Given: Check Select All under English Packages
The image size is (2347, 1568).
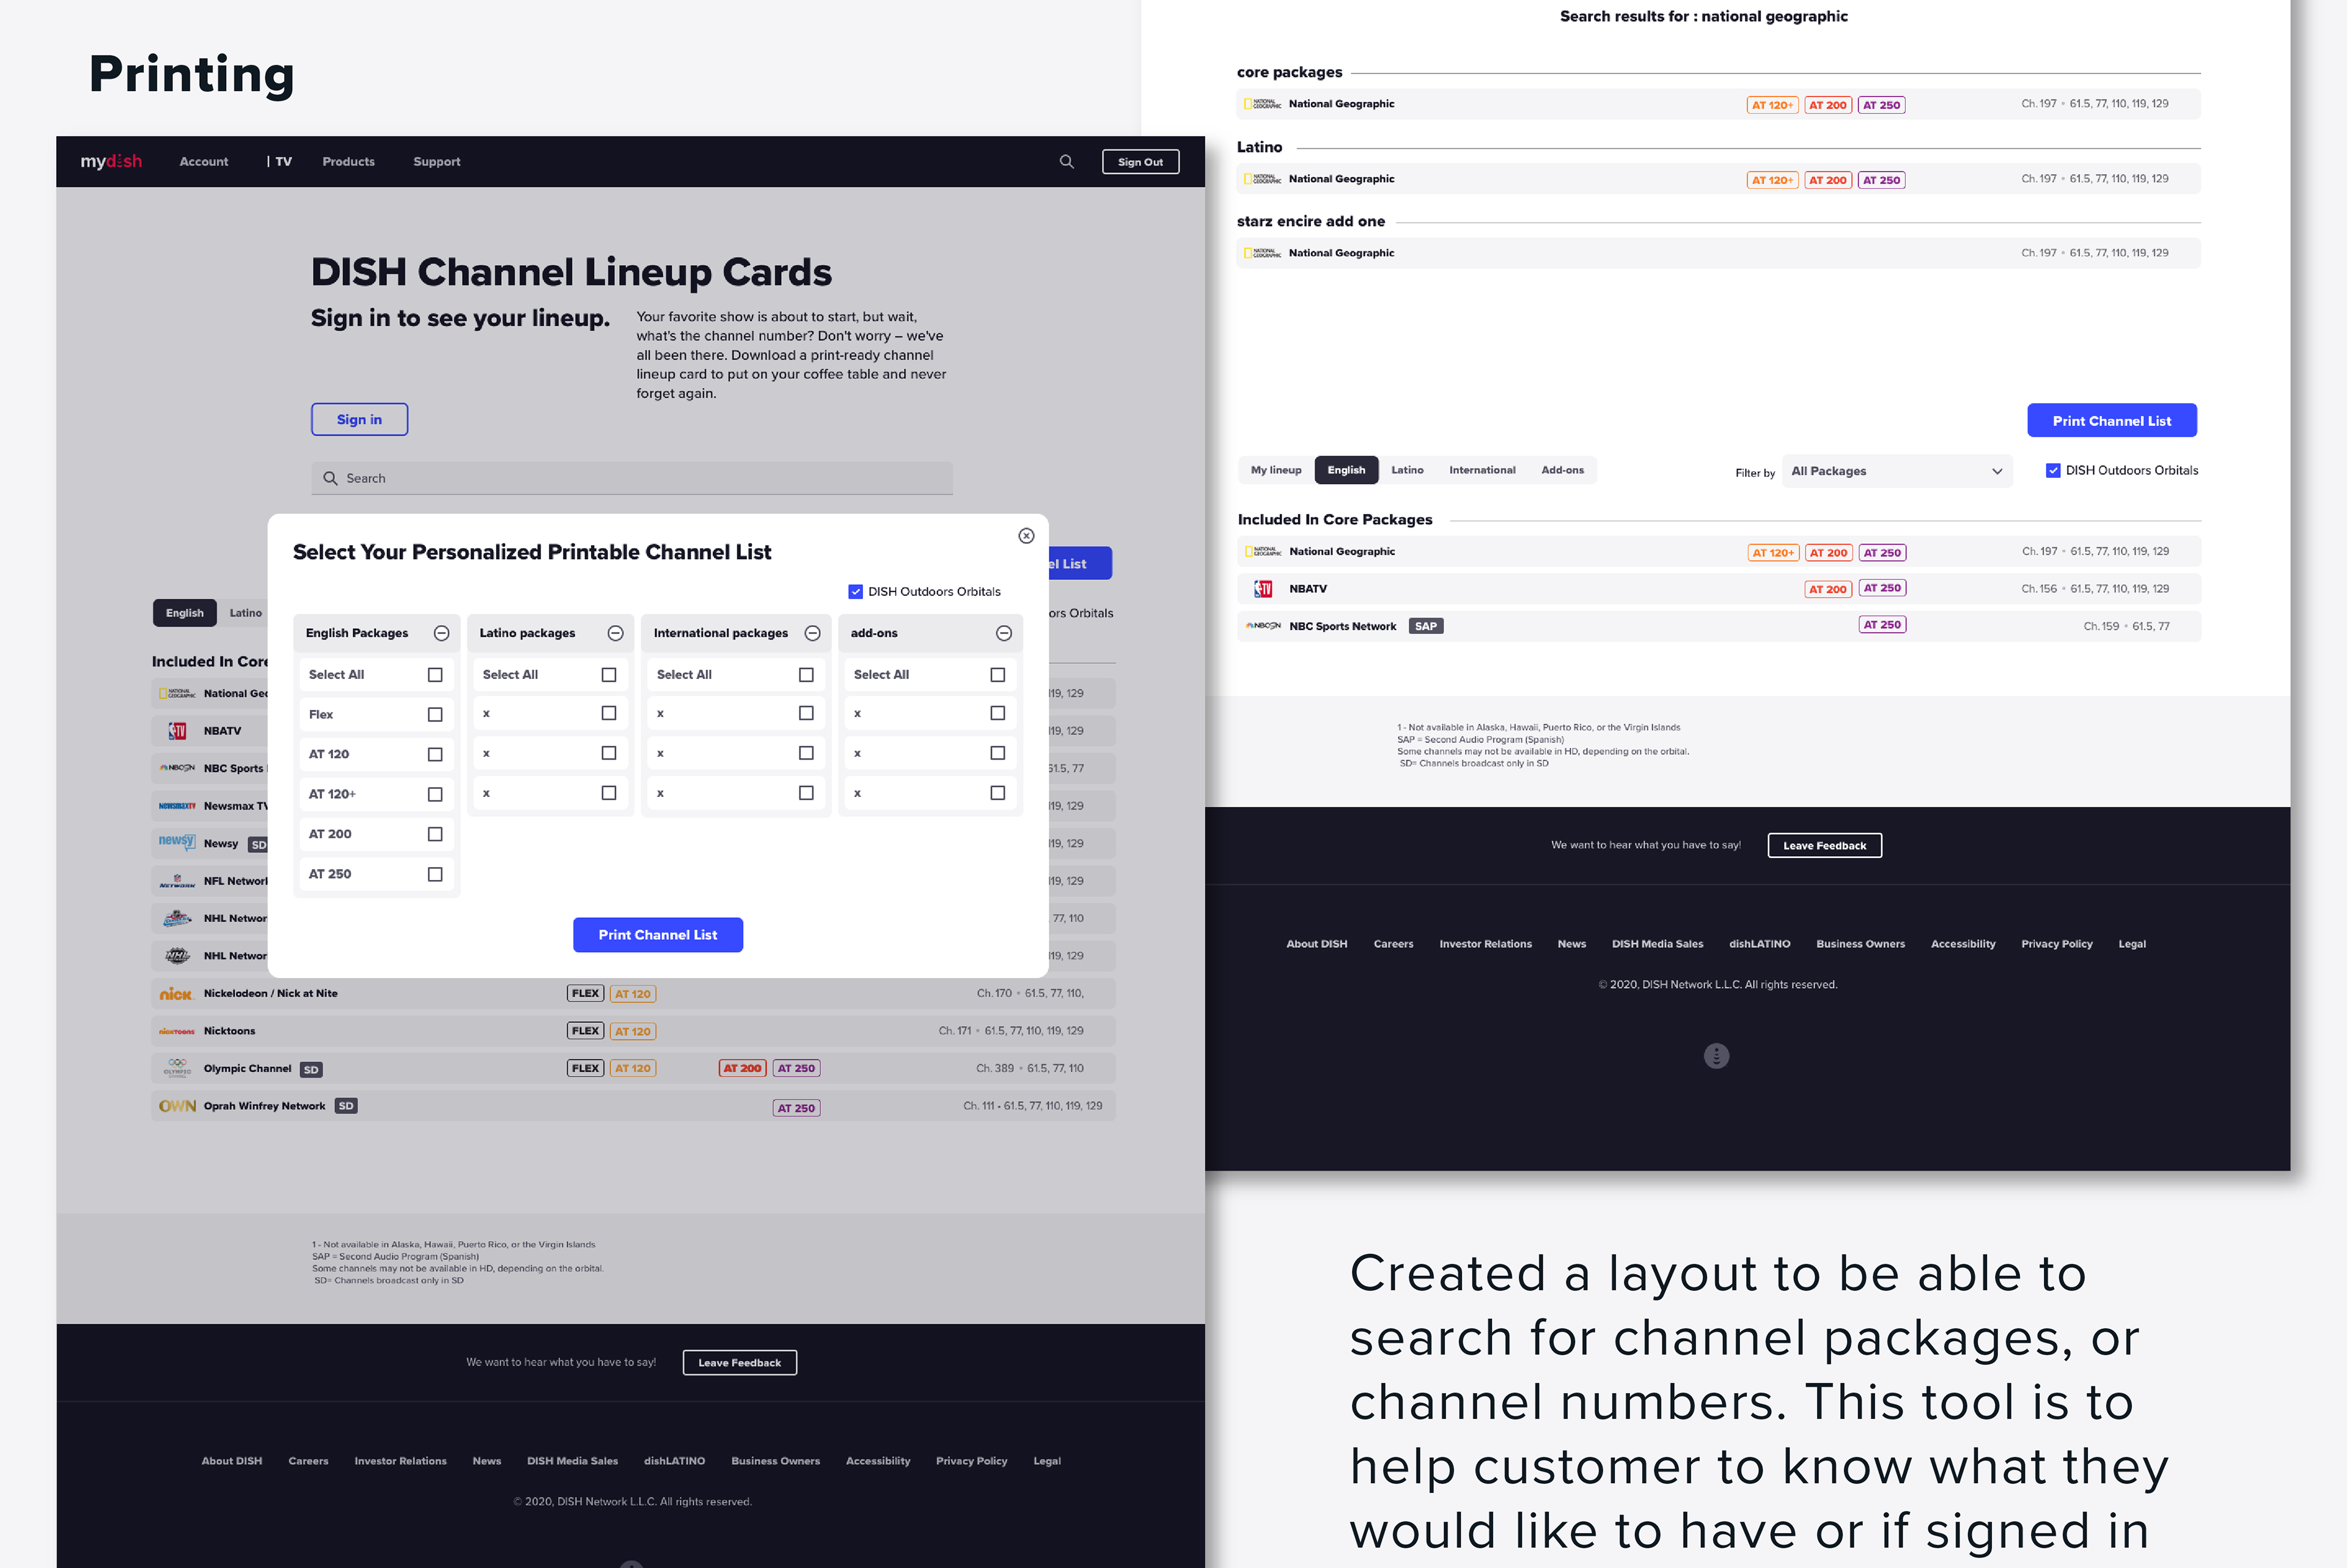Looking at the screenshot, I should click(435, 675).
